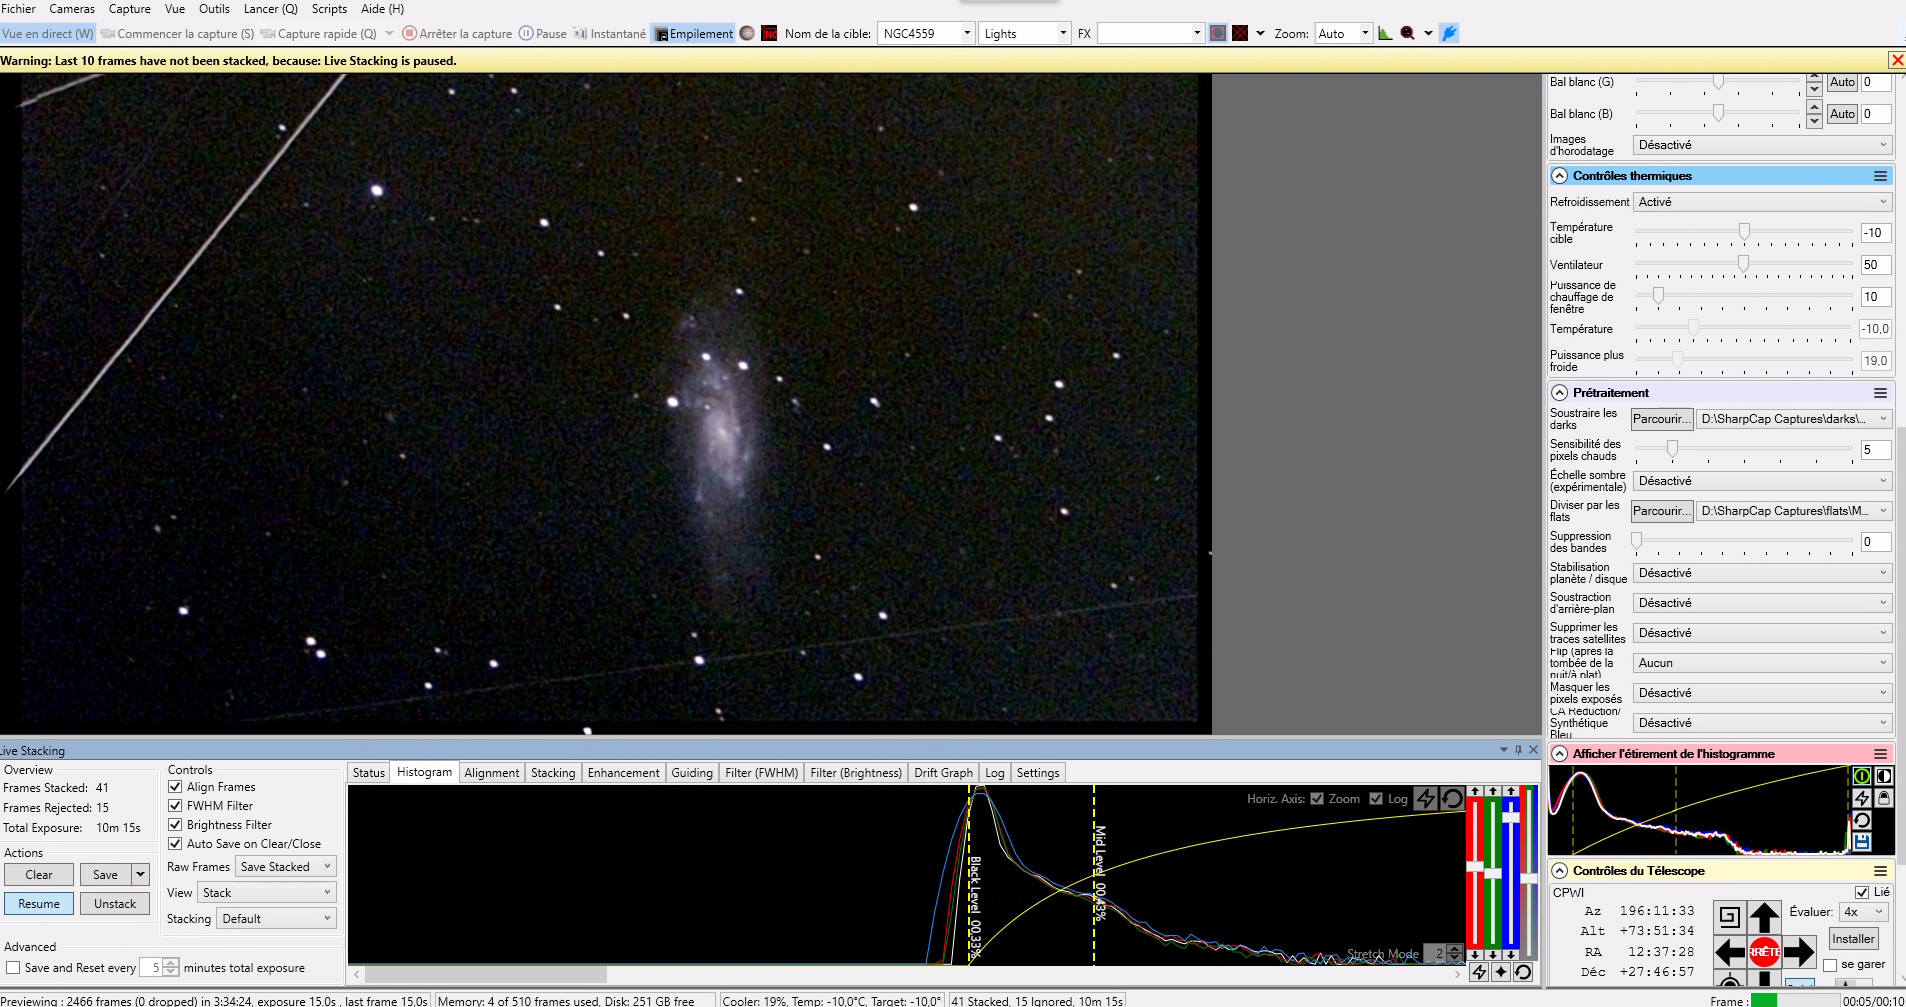This screenshot has height=1007, width=1906.
Task: Enable the se garer checkbox
Action: click(x=1830, y=965)
